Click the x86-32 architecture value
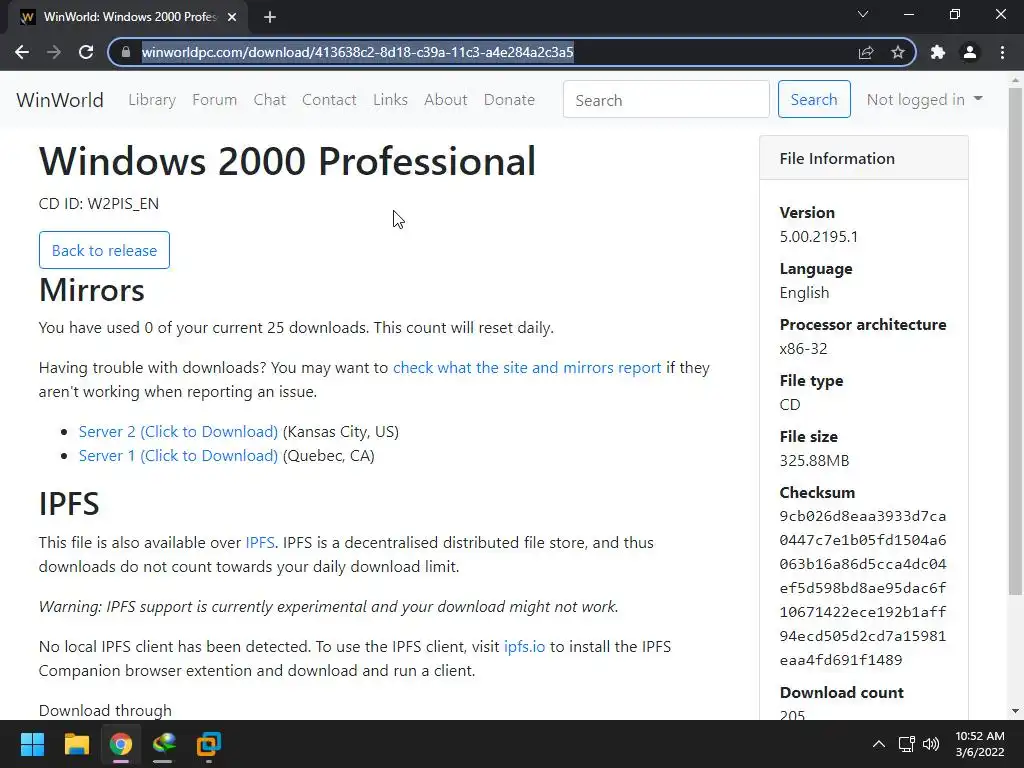The width and height of the screenshot is (1024, 768). coord(803,349)
